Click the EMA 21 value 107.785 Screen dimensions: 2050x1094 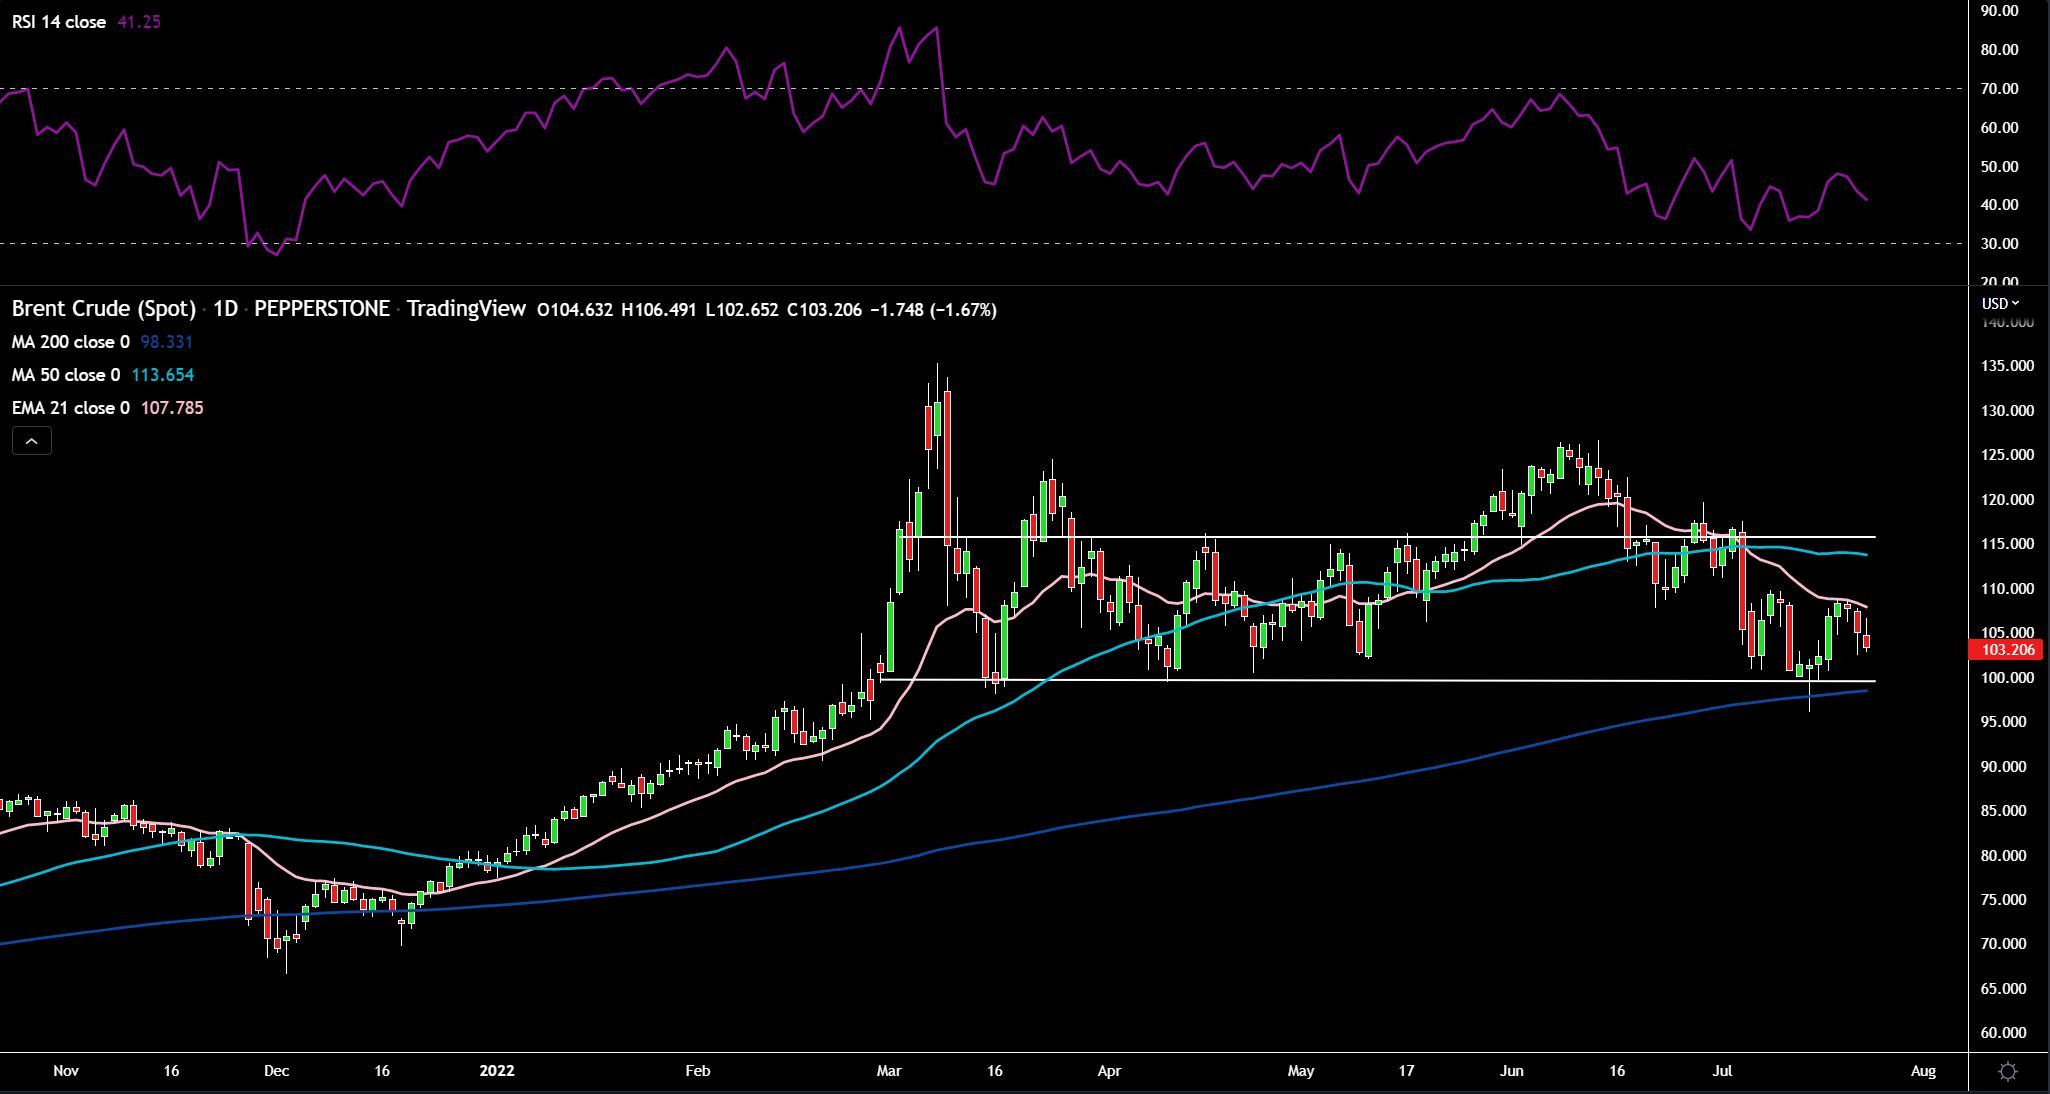pos(172,408)
